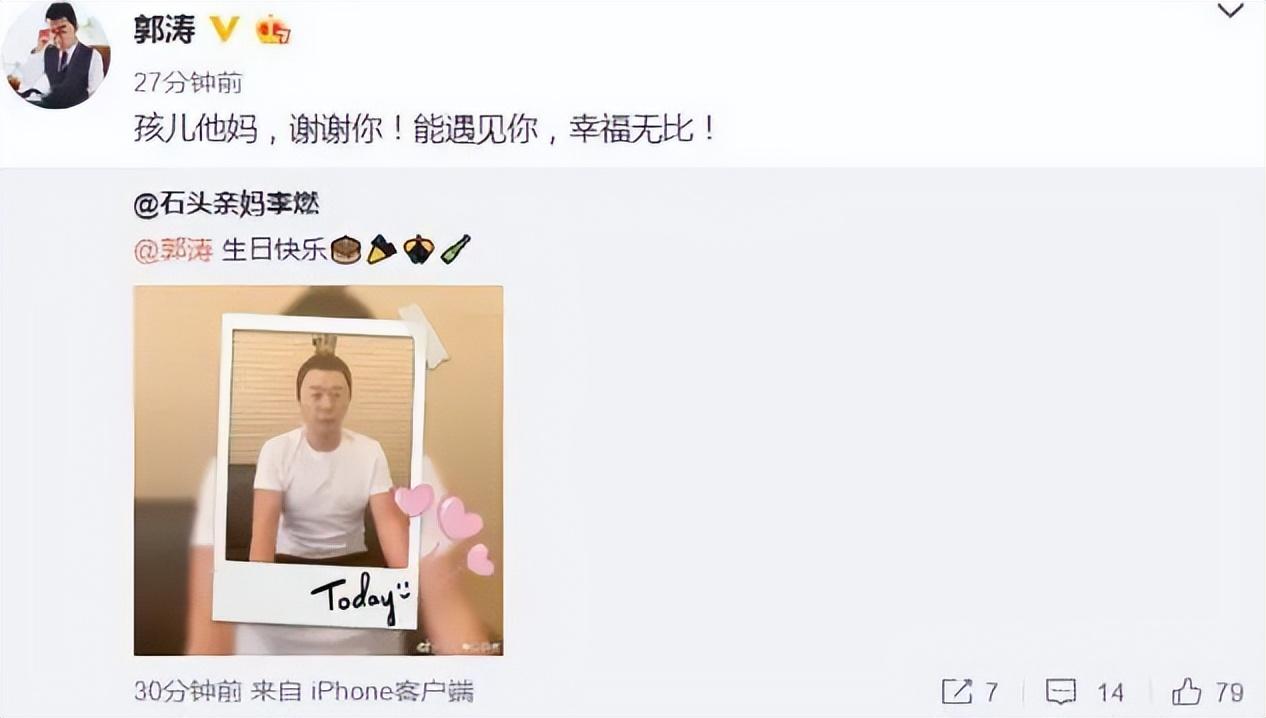Image resolution: width=1266 pixels, height=718 pixels.
Task: Open the Today polaroid photo thumbnail
Action: pyautogui.click(x=318, y=470)
